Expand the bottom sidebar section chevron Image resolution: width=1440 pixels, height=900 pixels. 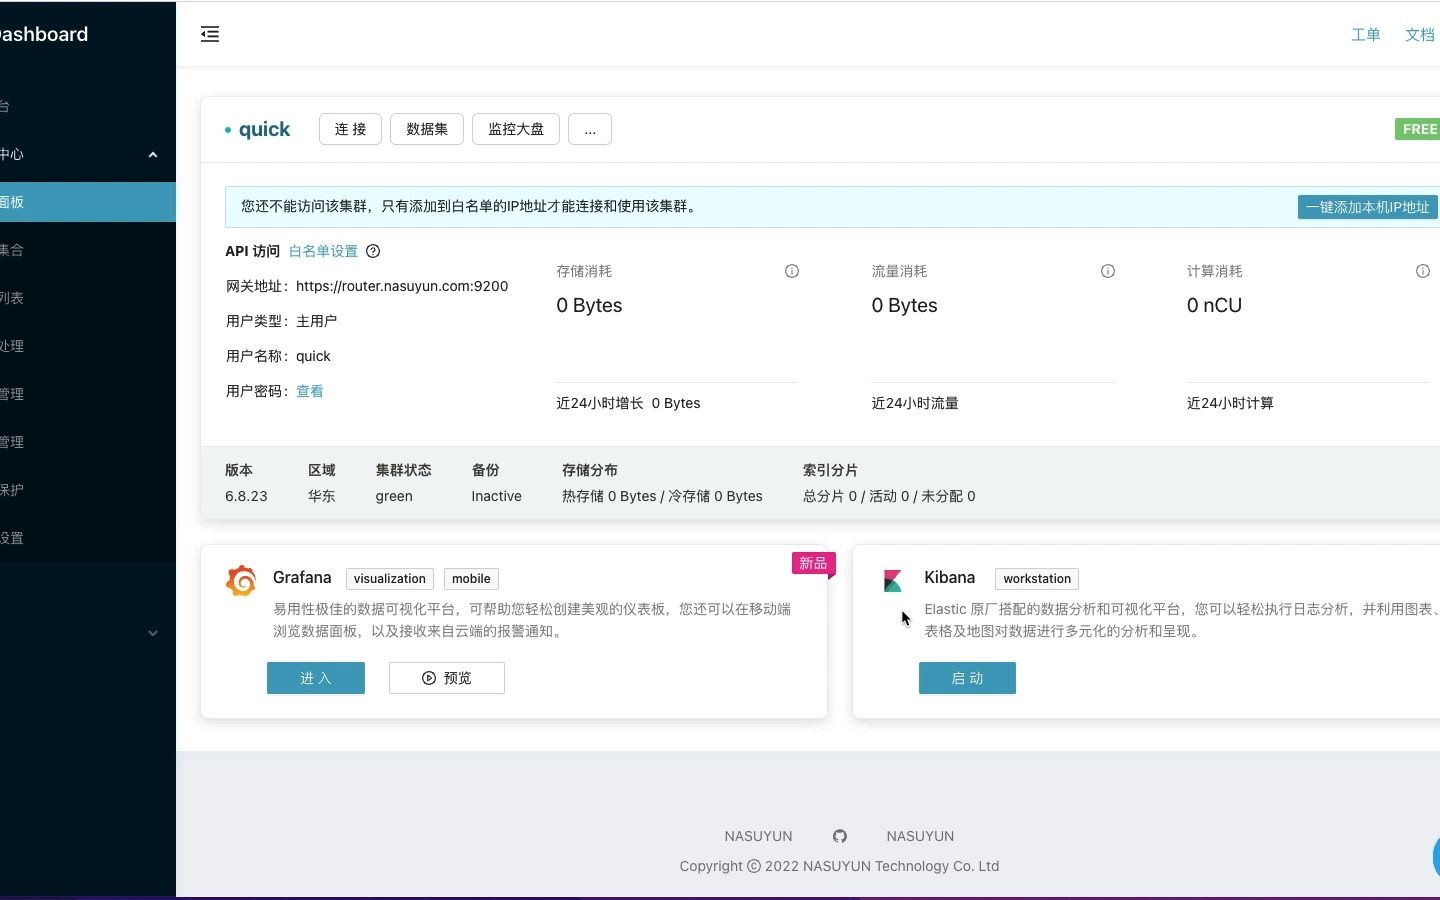[x=153, y=633]
